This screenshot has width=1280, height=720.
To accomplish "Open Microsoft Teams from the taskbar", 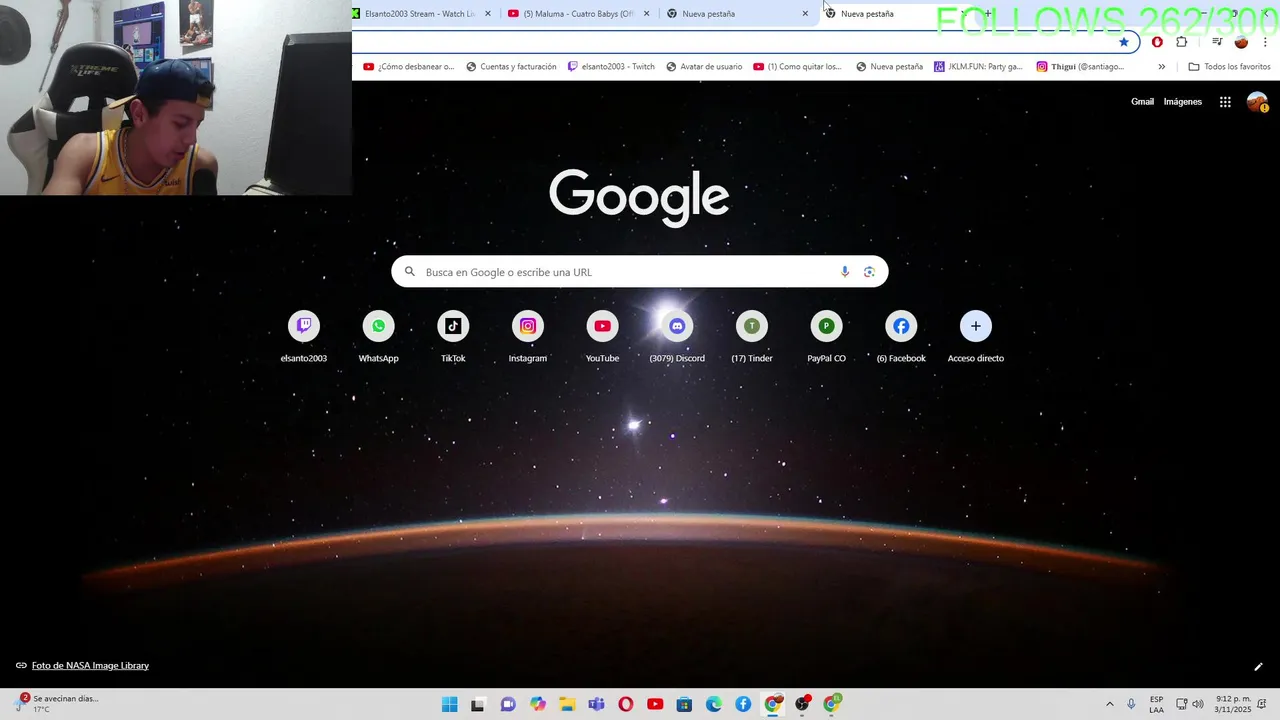I will [x=596, y=704].
